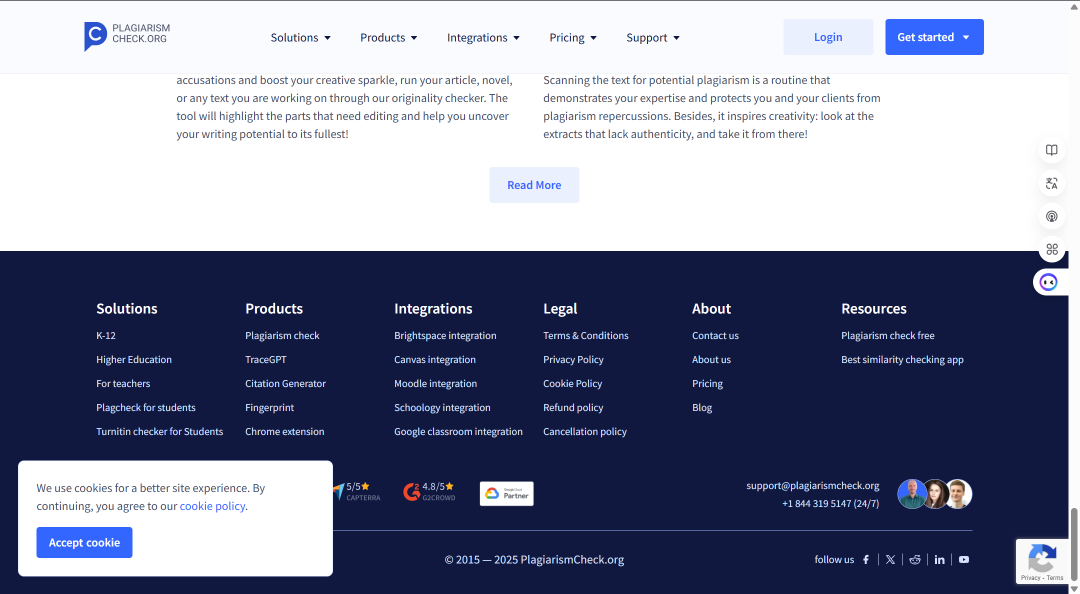
Task: Open Turnitin checker for Students link
Action: [159, 432]
